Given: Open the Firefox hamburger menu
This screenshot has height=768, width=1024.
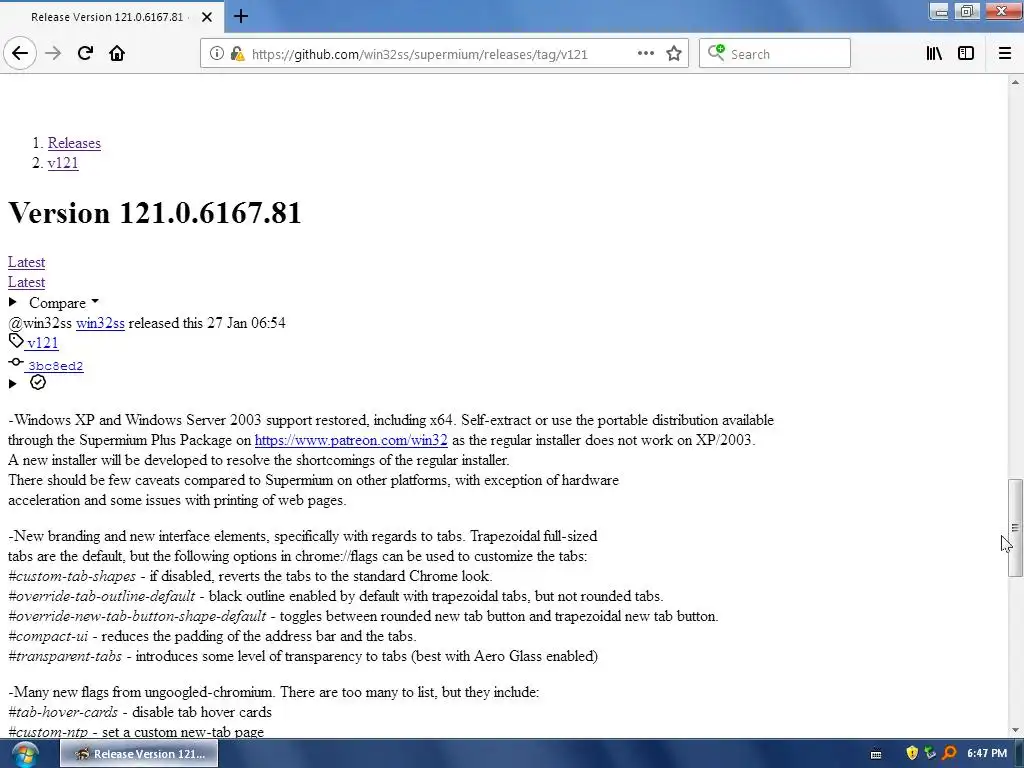Looking at the screenshot, I should (1004, 54).
